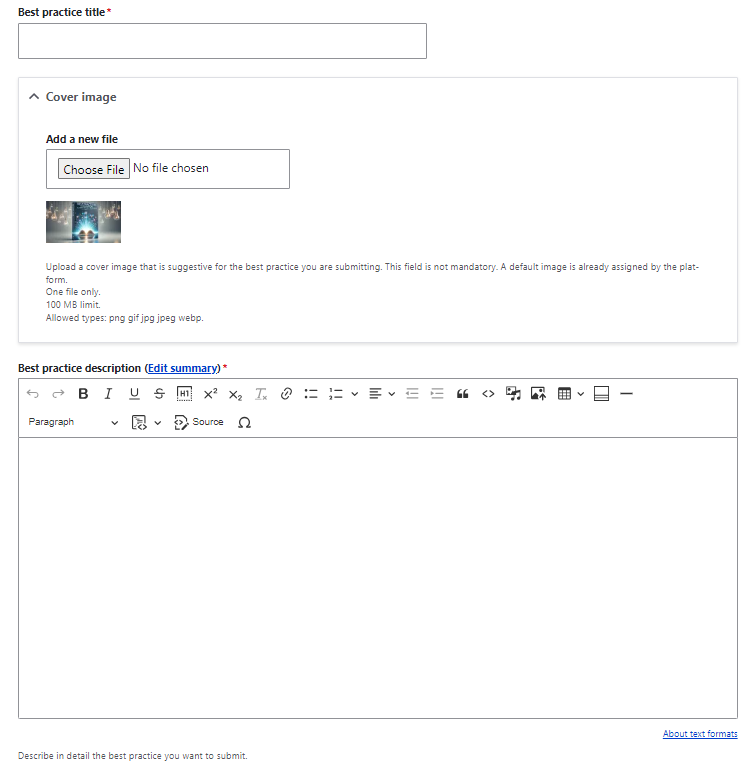The image size is (753, 765).
Task: Open the Edit summary link
Action: [182, 368]
